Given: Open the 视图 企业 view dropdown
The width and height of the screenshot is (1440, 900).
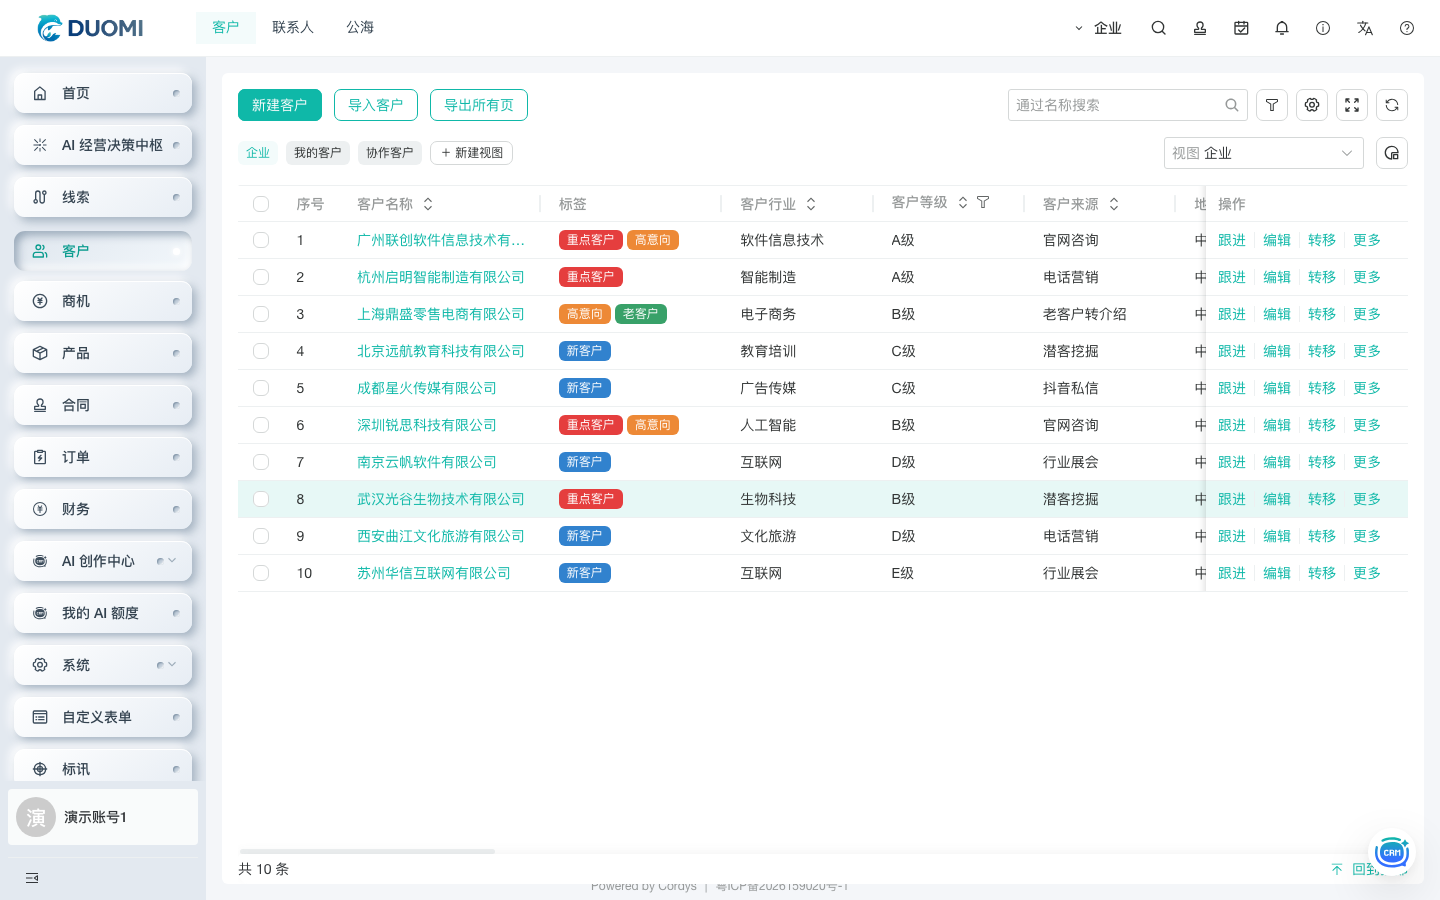Looking at the screenshot, I should click(1264, 153).
